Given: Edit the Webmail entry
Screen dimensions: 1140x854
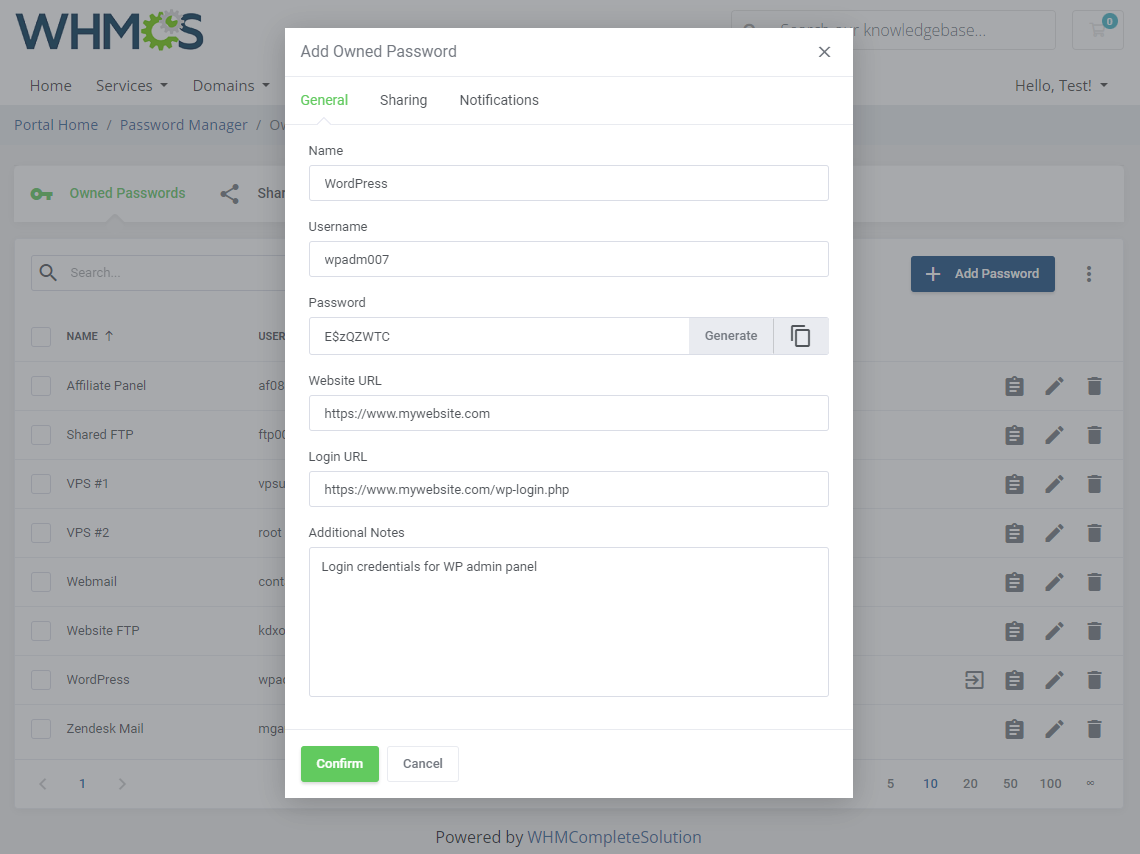Looking at the screenshot, I should [x=1054, y=581].
